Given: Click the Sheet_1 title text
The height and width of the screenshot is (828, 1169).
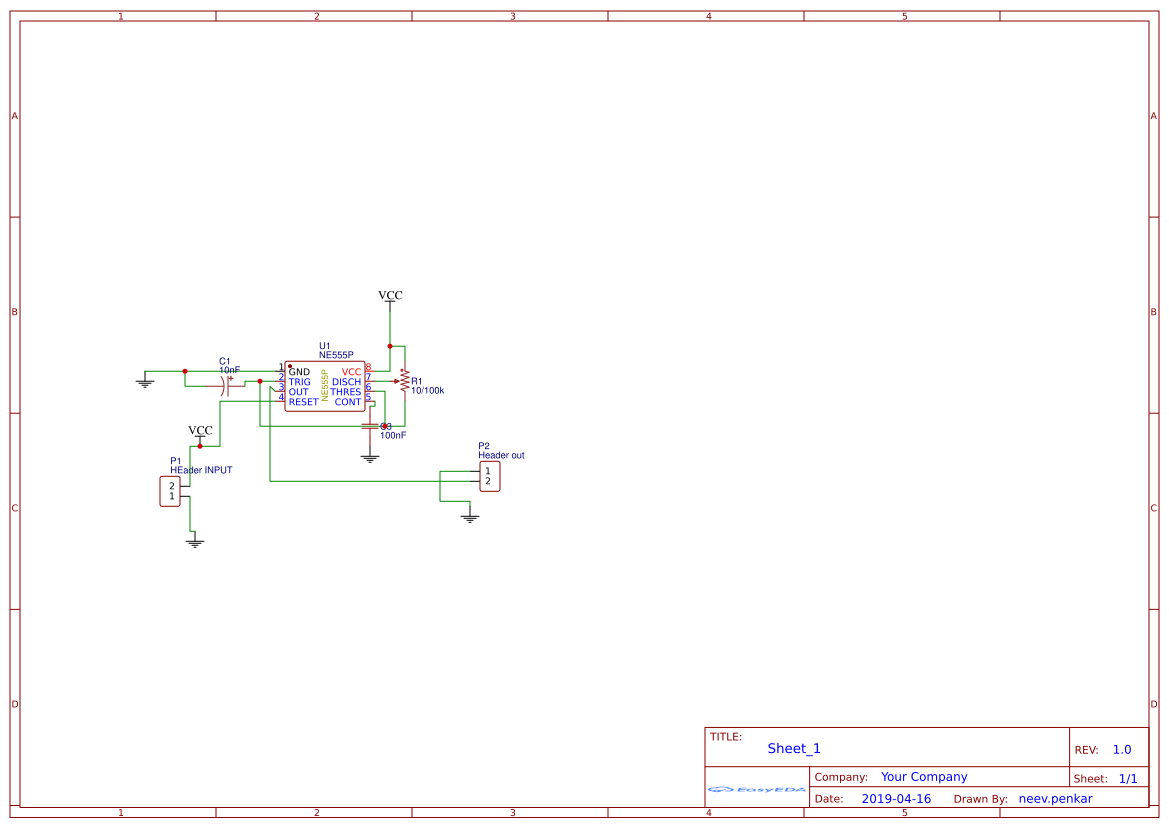Looking at the screenshot, I should point(791,748).
